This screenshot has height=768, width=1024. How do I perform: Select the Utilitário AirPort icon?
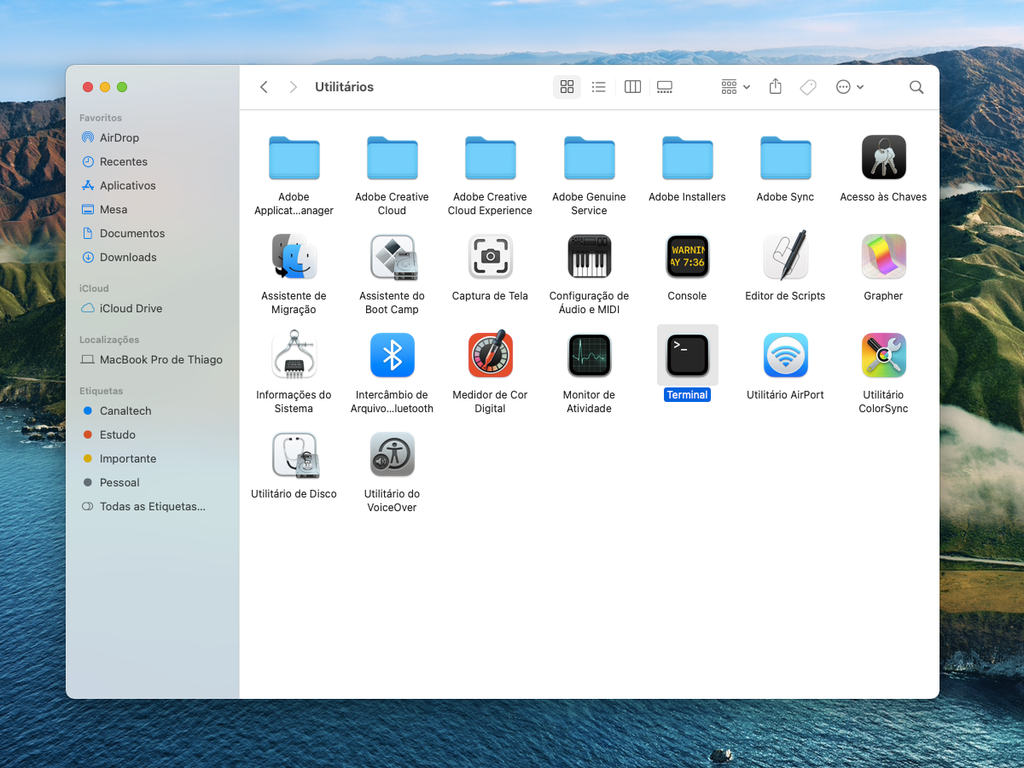click(785, 355)
